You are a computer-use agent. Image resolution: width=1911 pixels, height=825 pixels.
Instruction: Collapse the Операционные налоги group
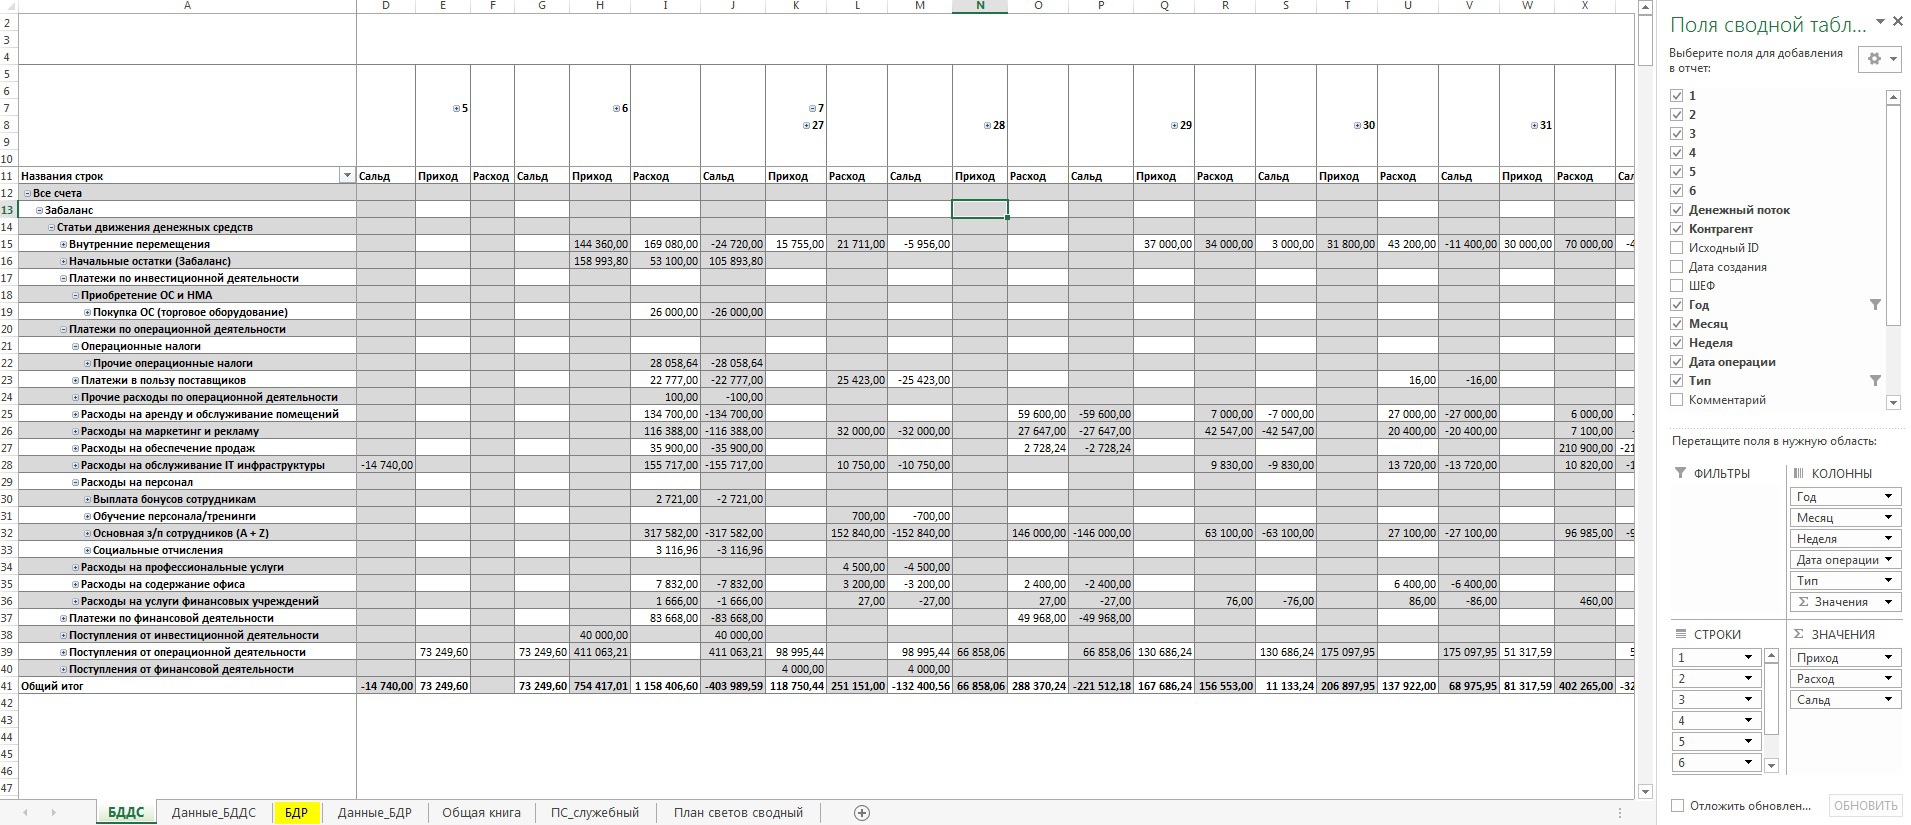click(76, 347)
